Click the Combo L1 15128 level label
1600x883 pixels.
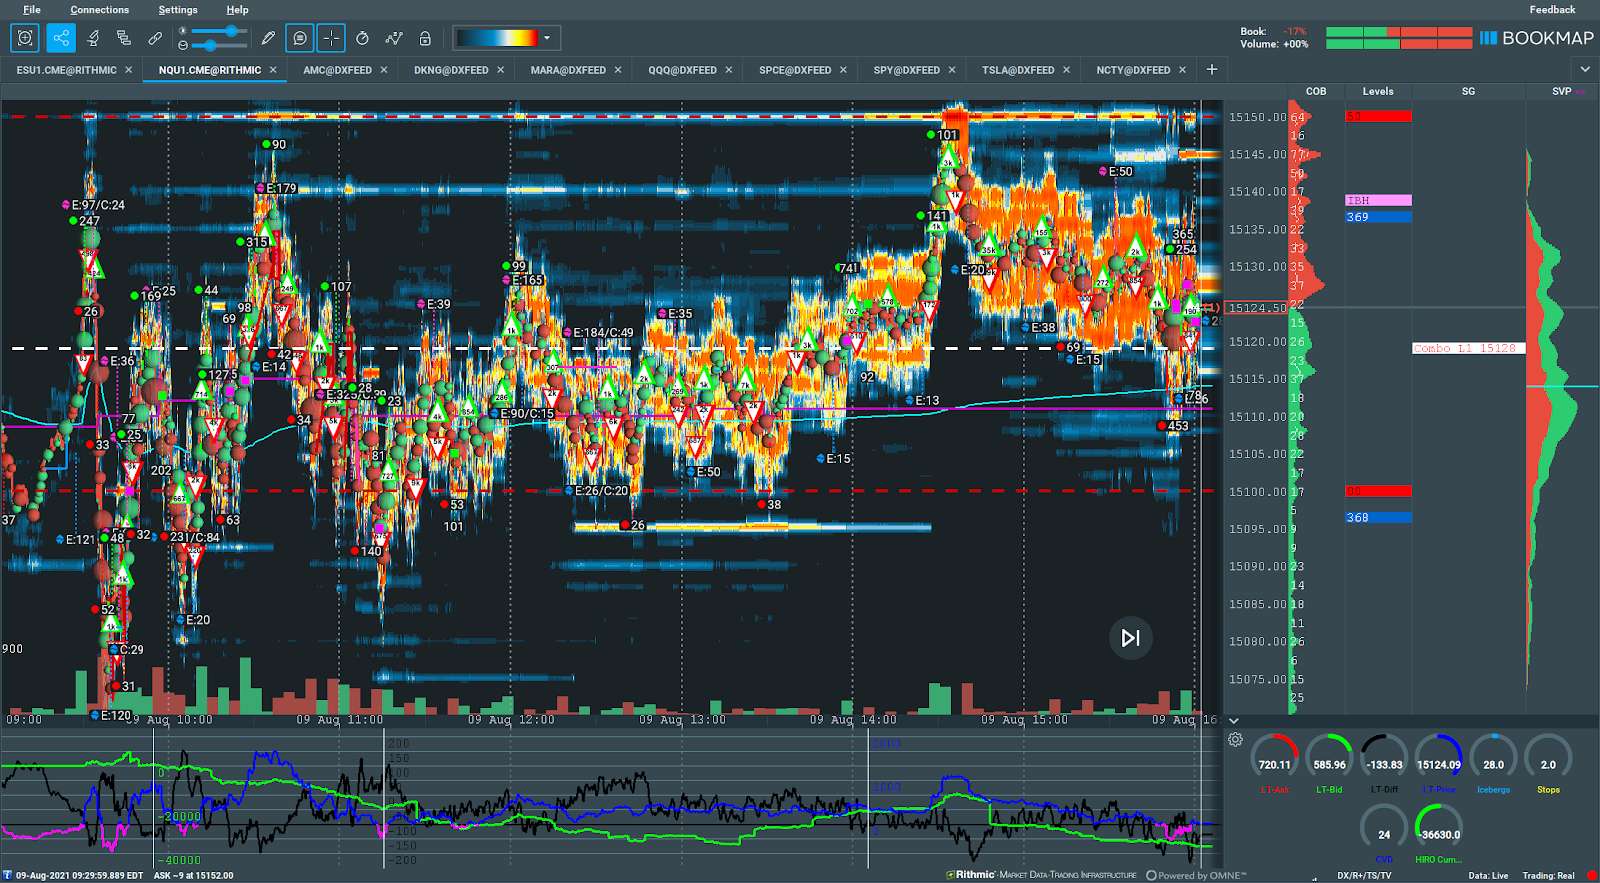[1468, 348]
